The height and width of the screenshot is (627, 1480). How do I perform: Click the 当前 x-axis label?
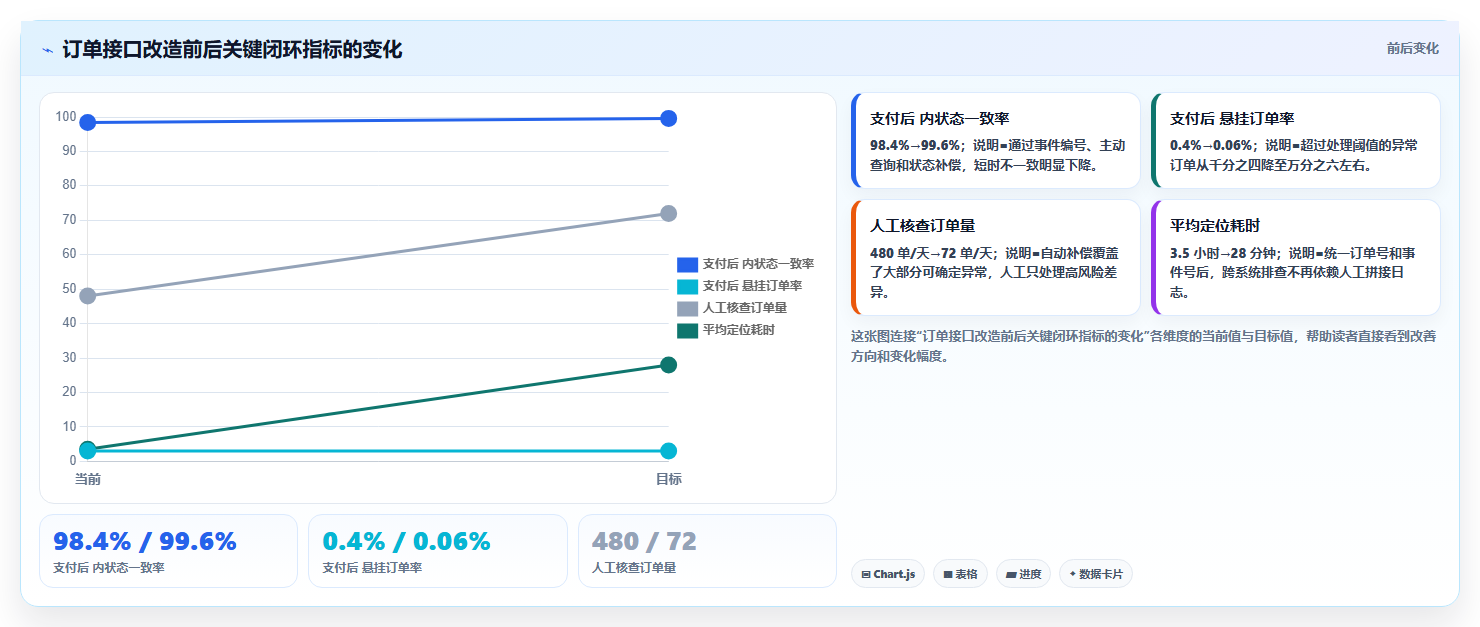coord(88,479)
